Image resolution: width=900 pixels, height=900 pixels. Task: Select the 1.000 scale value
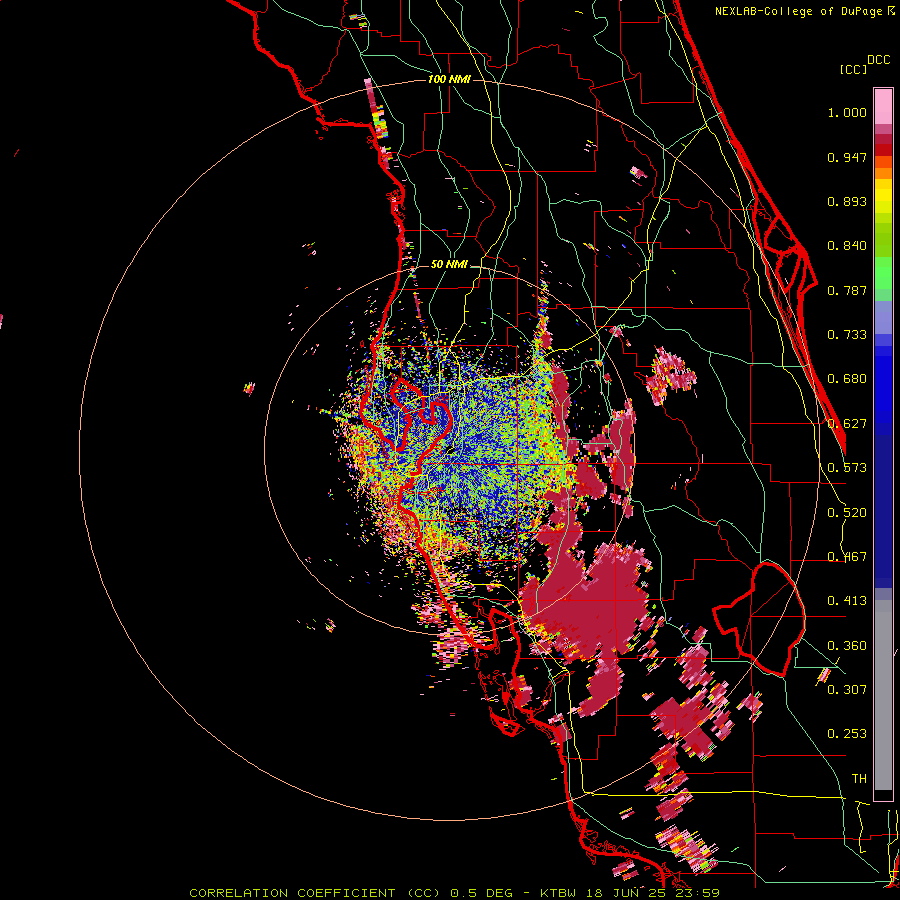(847, 112)
